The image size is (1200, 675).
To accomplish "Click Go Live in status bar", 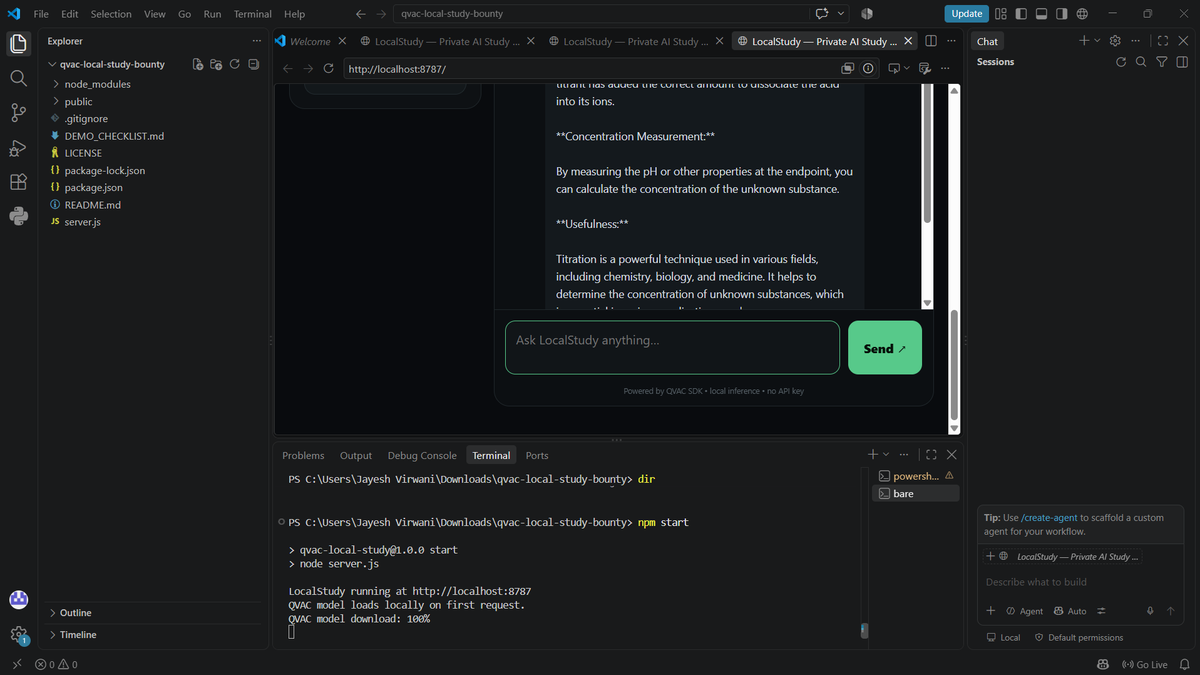I will pyautogui.click(x=1145, y=664).
